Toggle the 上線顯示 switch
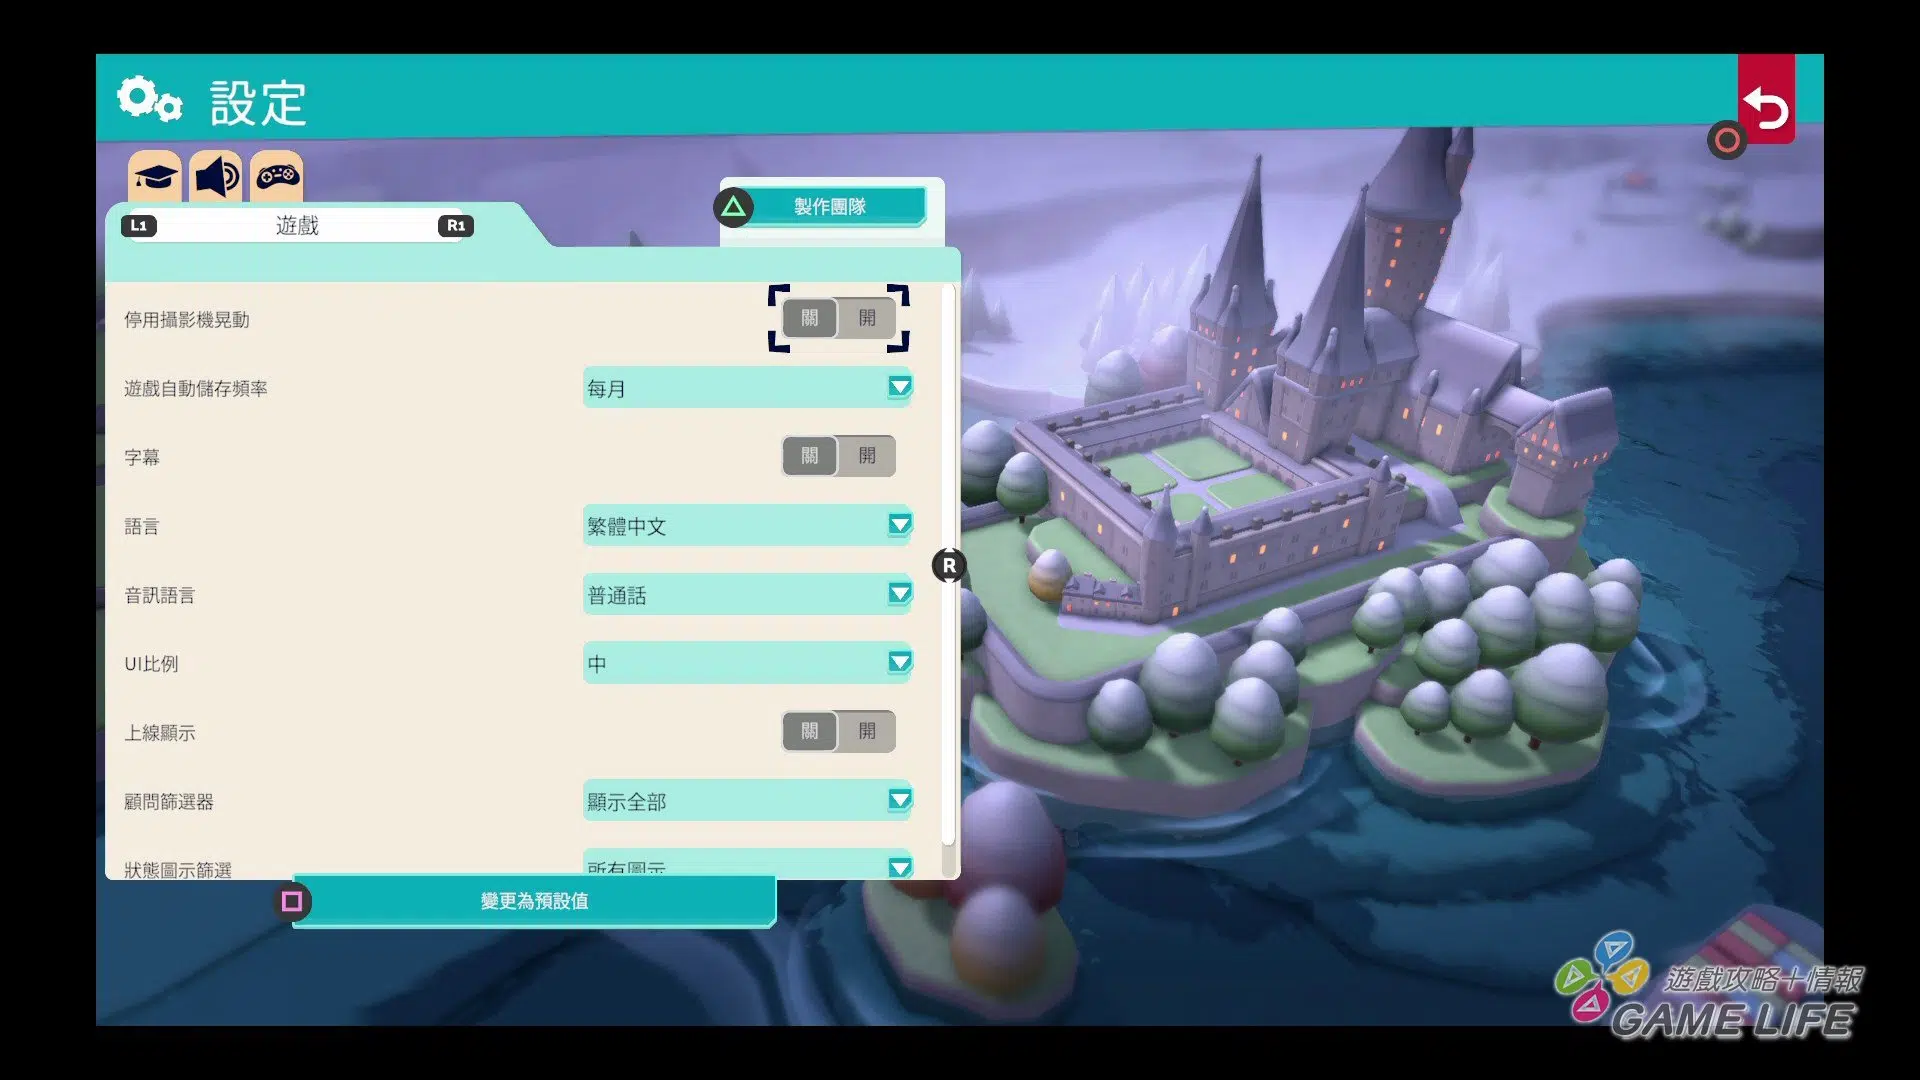 pyautogui.click(x=838, y=732)
